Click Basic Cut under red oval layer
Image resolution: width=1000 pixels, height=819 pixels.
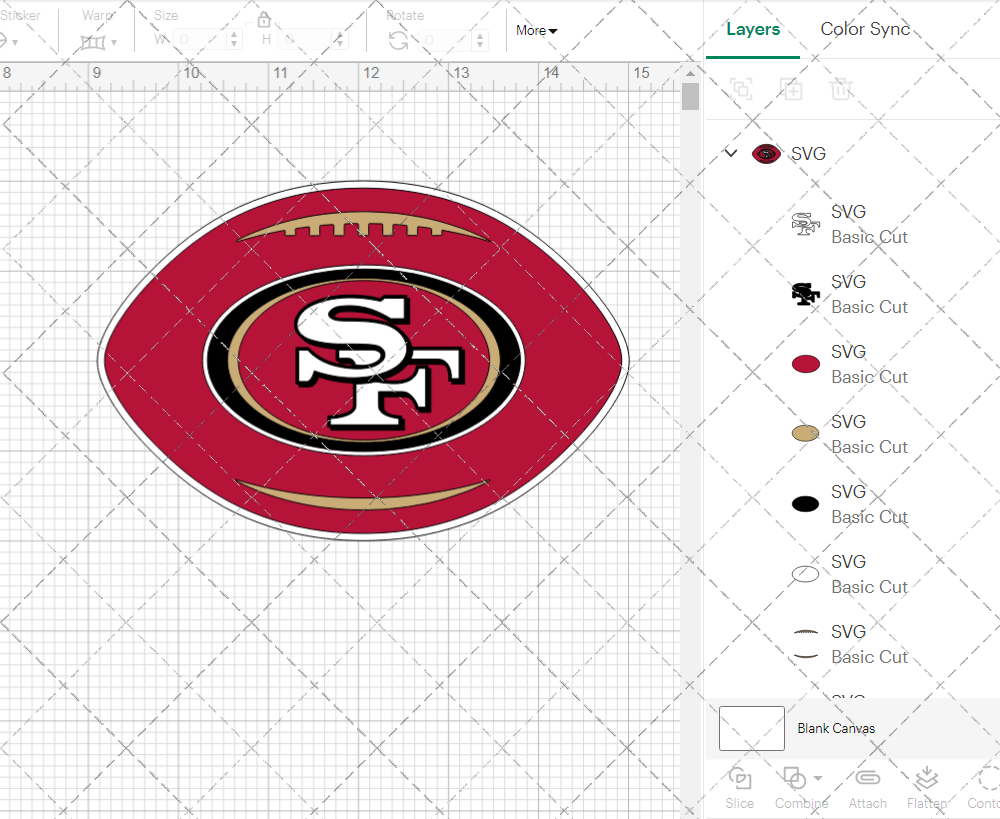(869, 377)
